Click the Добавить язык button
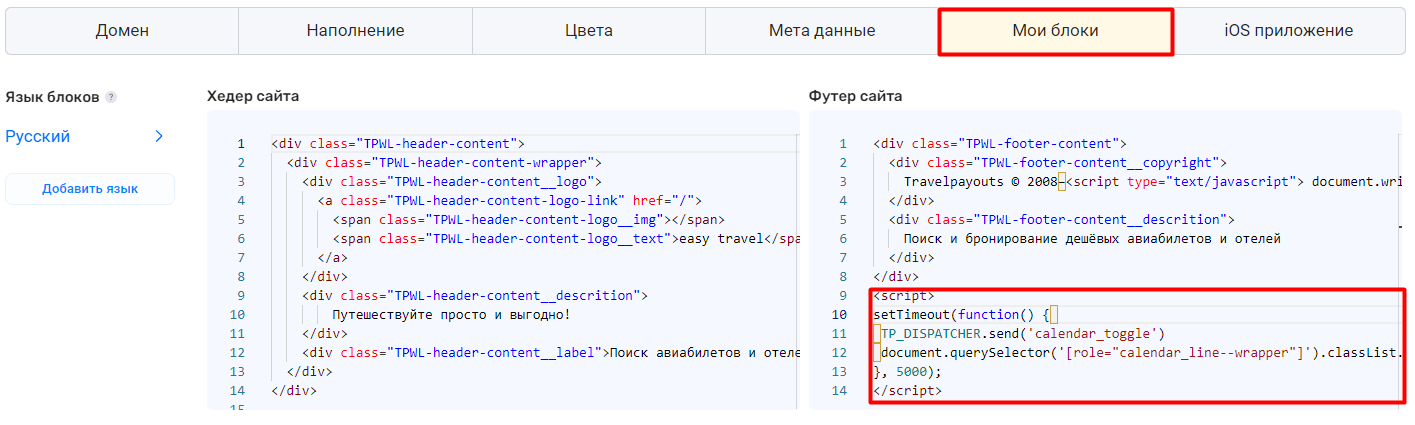Screen dimensions: 1415x425 [x=90, y=189]
